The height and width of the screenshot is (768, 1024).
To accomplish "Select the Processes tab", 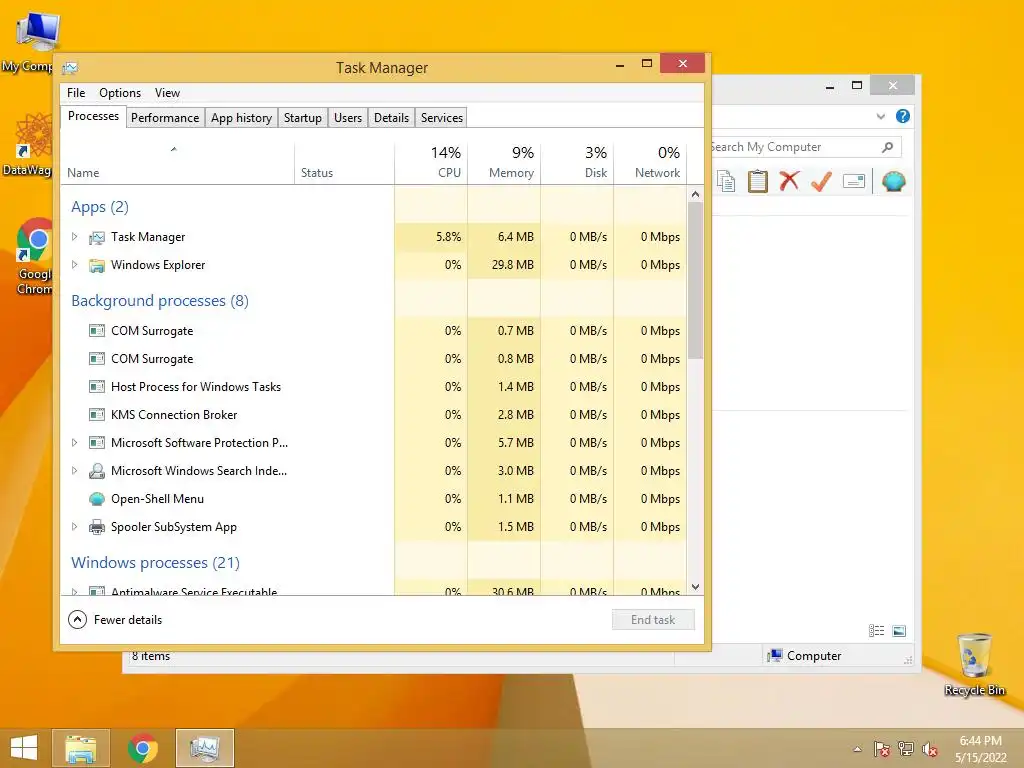I will click(x=93, y=116).
